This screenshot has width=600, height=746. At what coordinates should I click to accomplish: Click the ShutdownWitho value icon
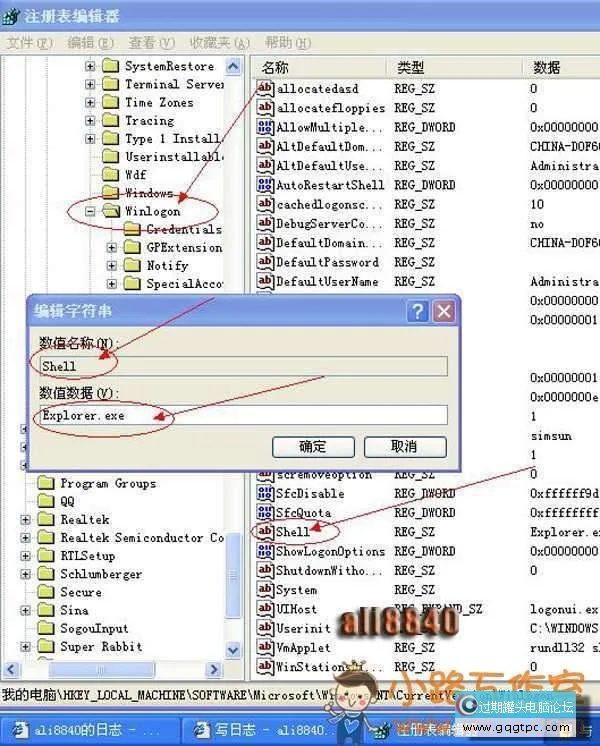click(265, 570)
